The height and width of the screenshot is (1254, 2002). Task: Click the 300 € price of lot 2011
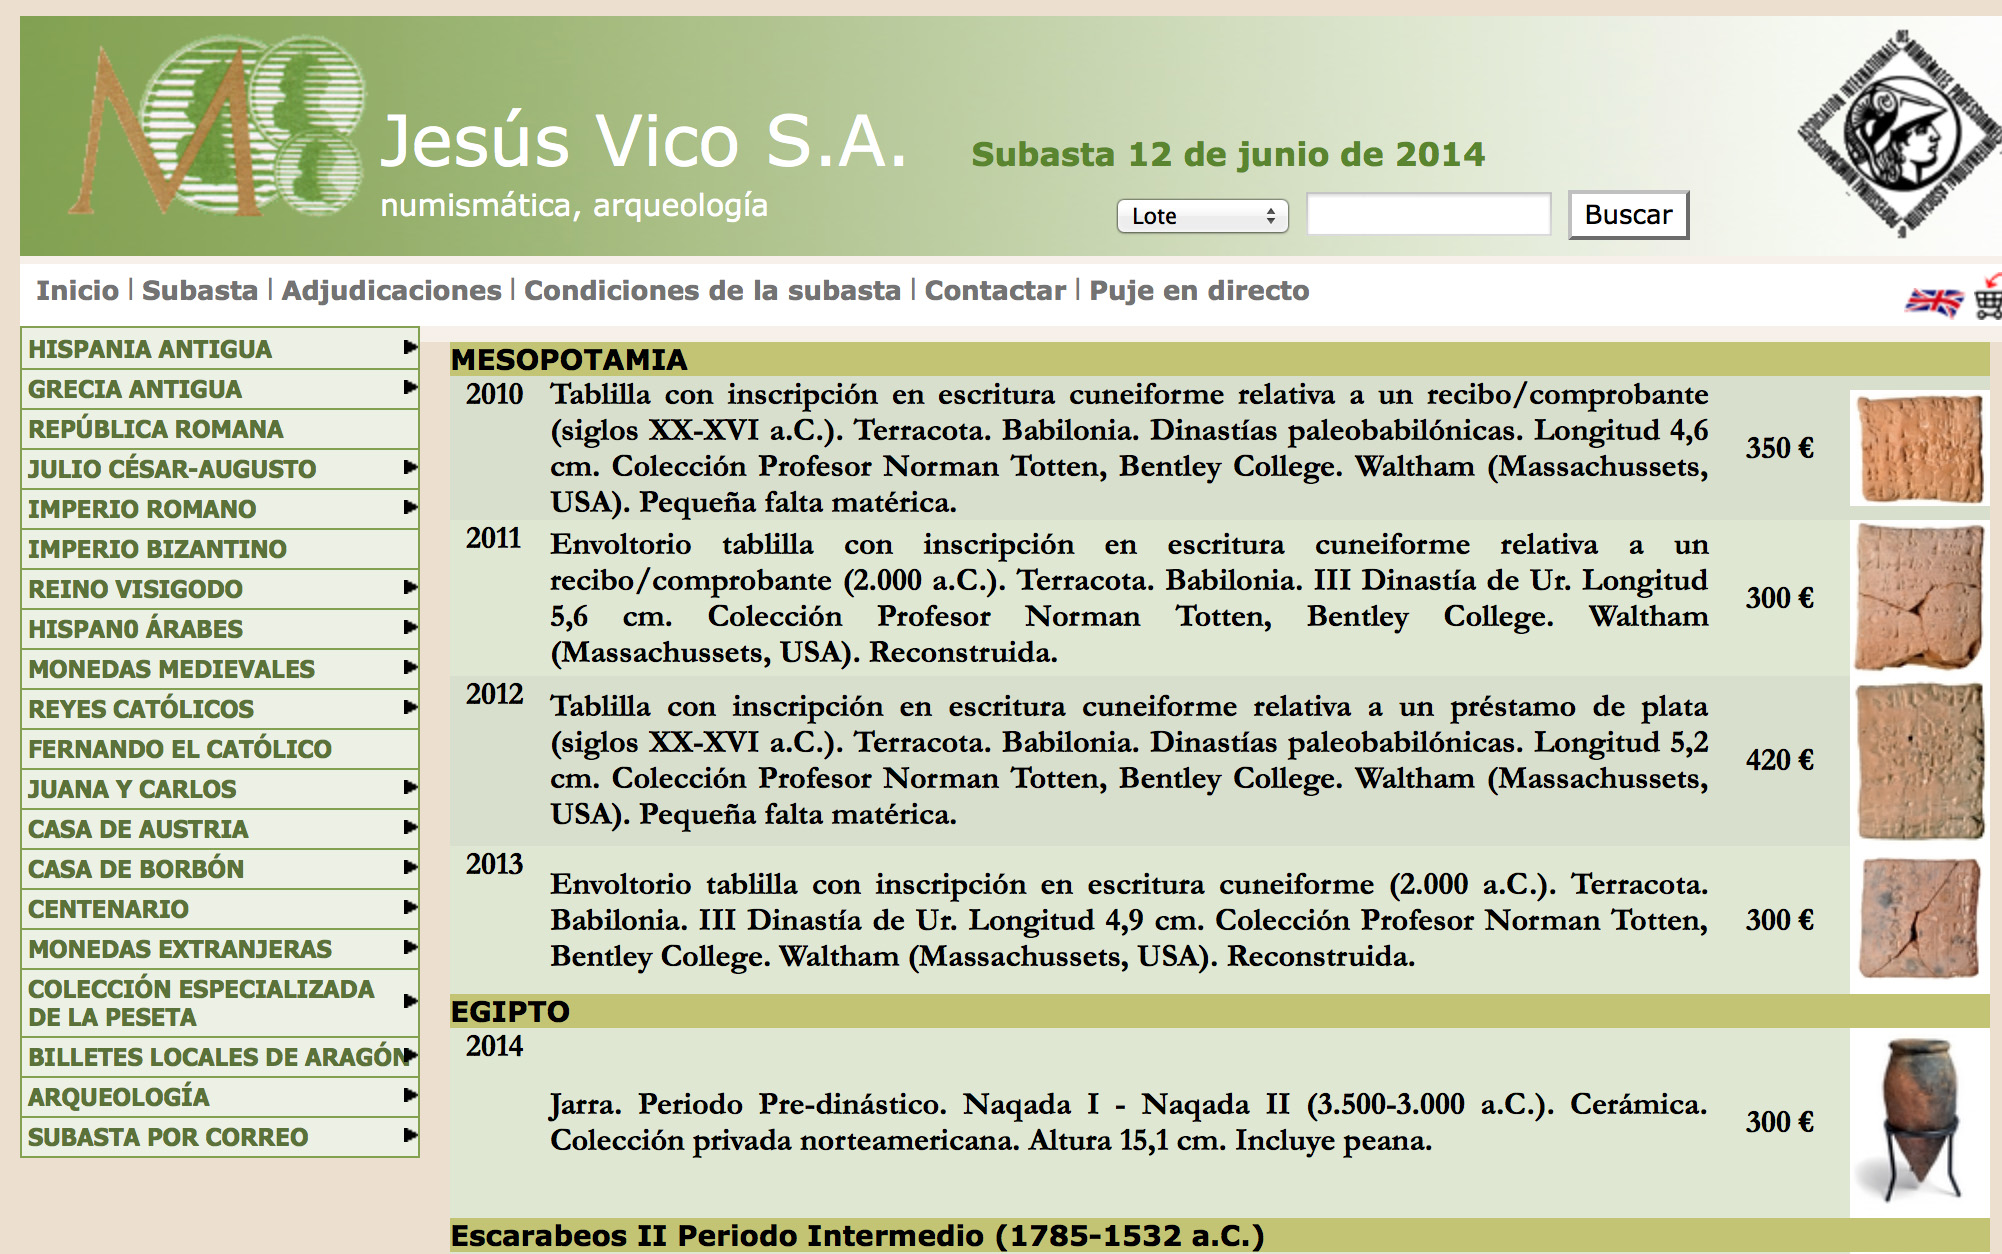[x=1780, y=598]
